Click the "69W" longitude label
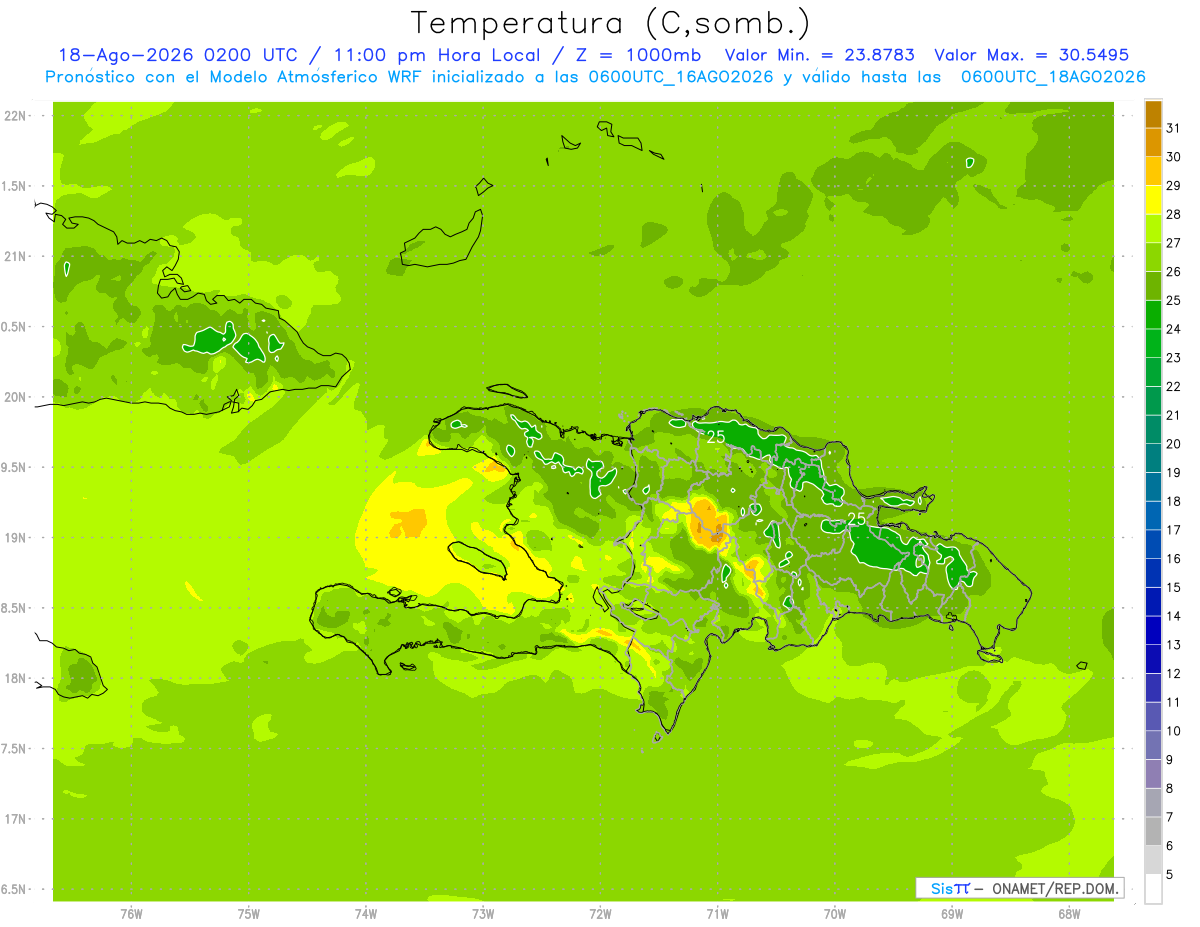 click(952, 914)
